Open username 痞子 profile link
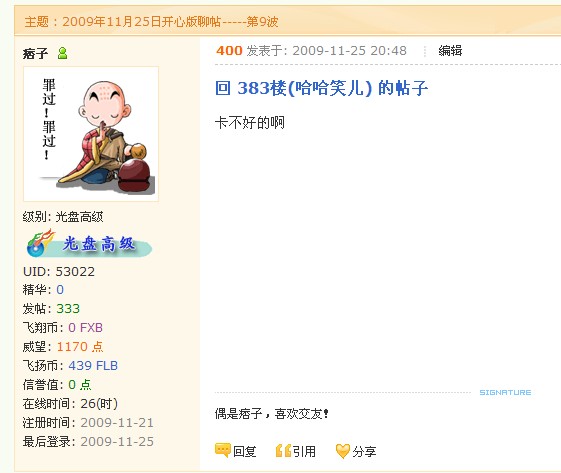 click(35, 54)
